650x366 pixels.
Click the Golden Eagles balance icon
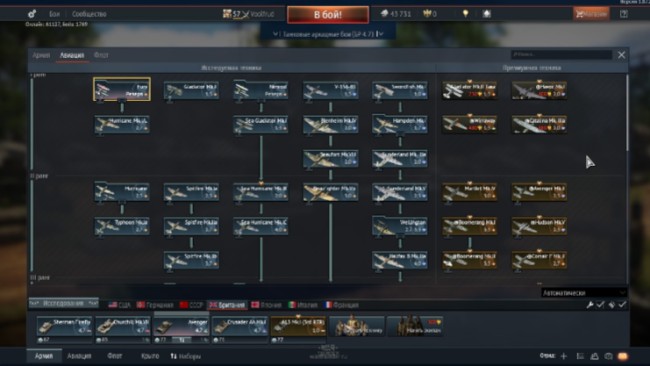[x=427, y=14]
